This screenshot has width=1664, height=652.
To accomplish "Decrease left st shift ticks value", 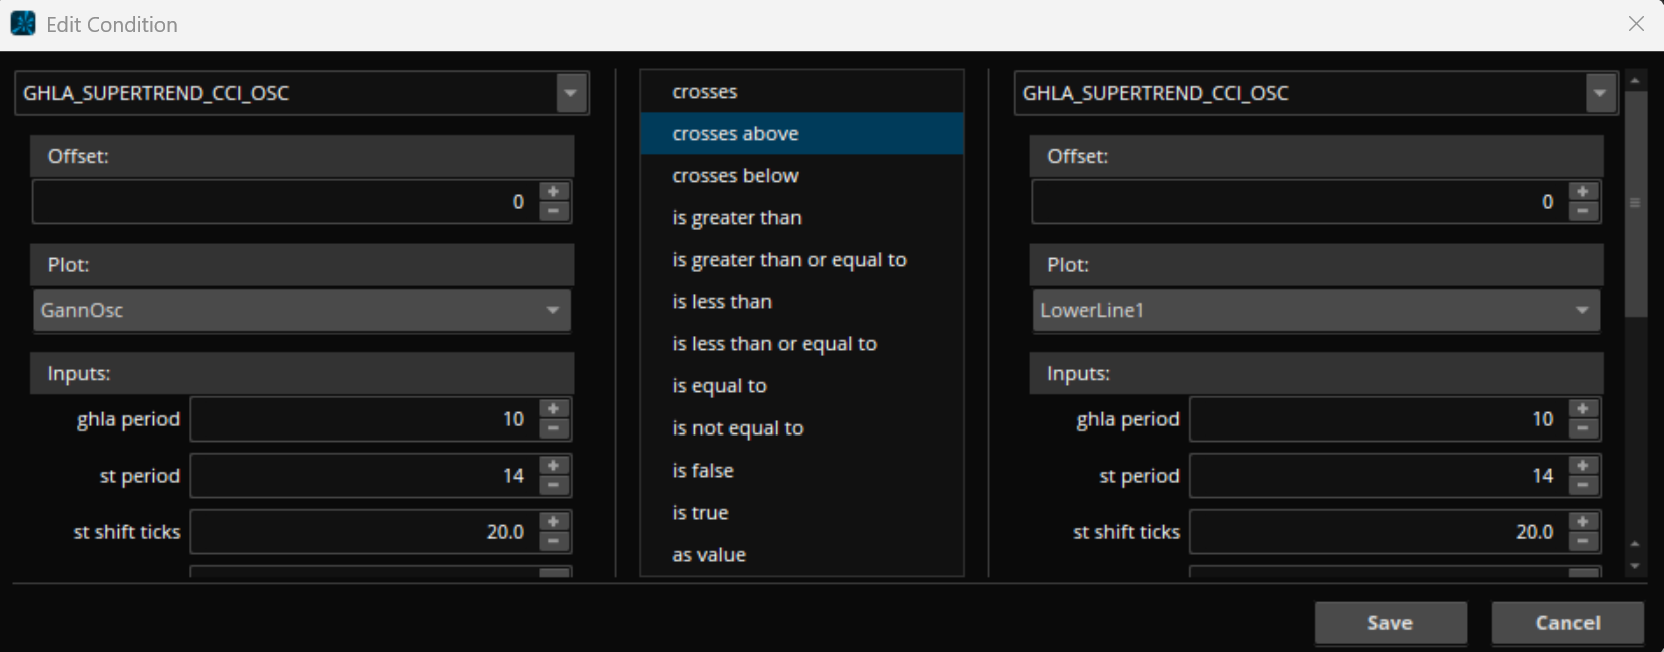I will pos(553,542).
